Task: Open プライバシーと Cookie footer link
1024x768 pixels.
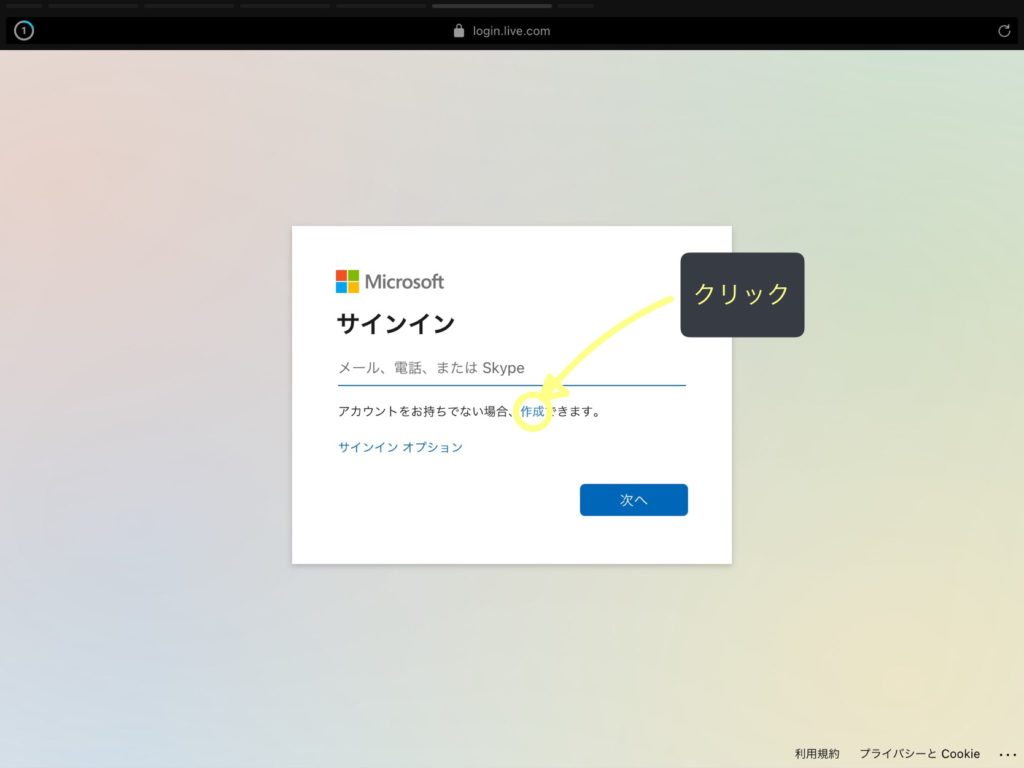Action: [919, 754]
